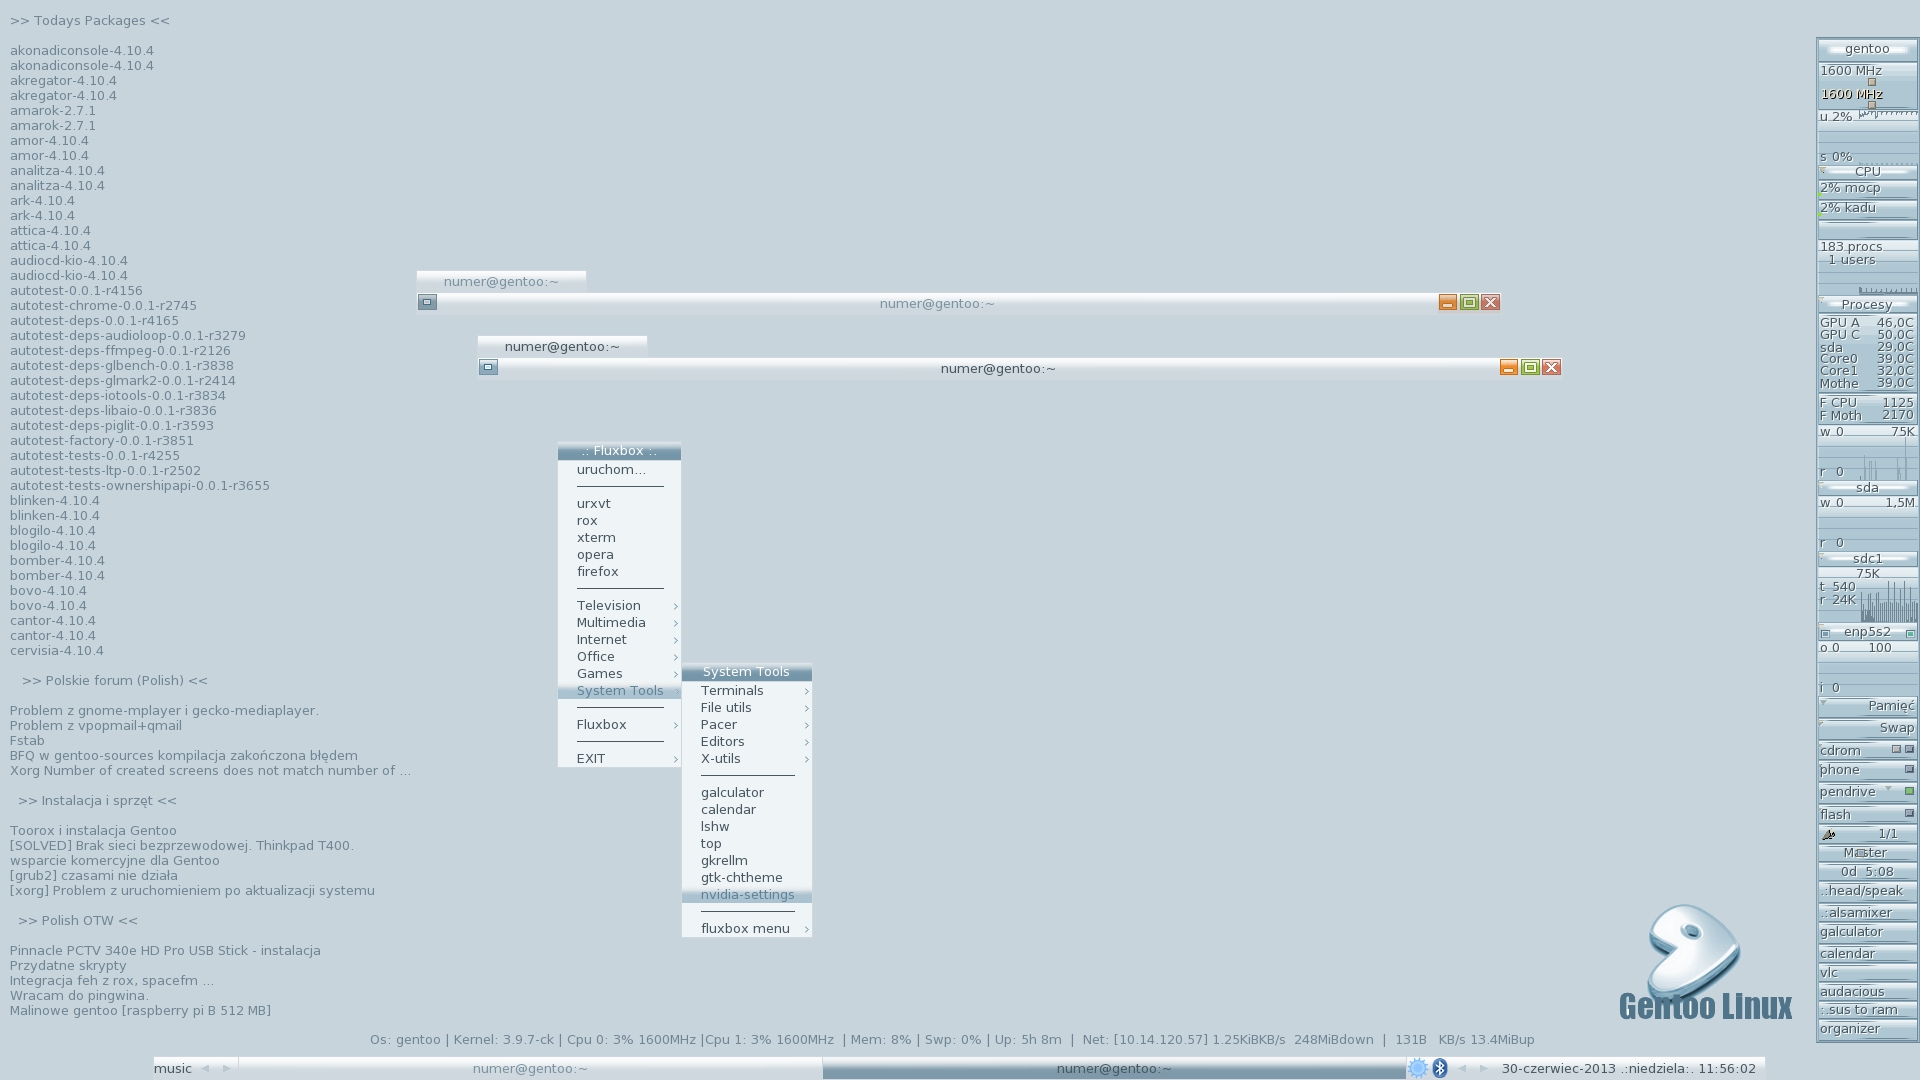Activate the dimmed numer@gentoo taskbar entry
The height and width of the screenshot is (1080, 1920).
click(530, 1068)
